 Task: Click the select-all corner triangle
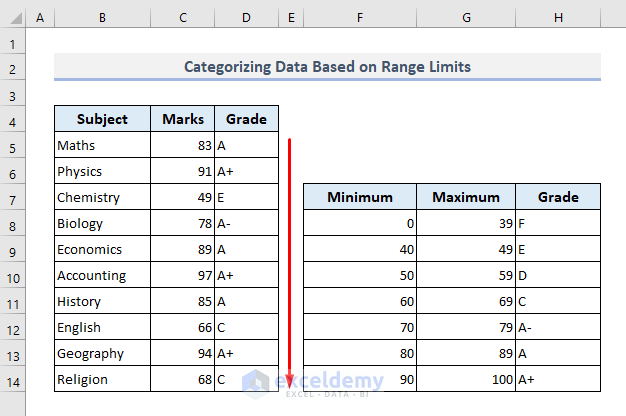[x=16, y=18]
